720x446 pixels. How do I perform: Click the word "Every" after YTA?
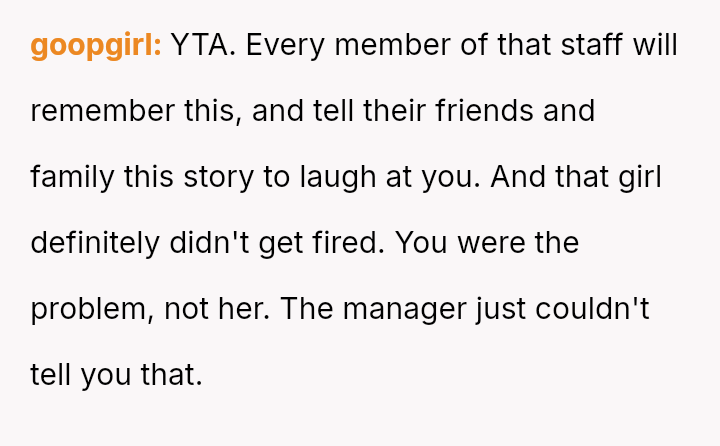tap(283, 45)
